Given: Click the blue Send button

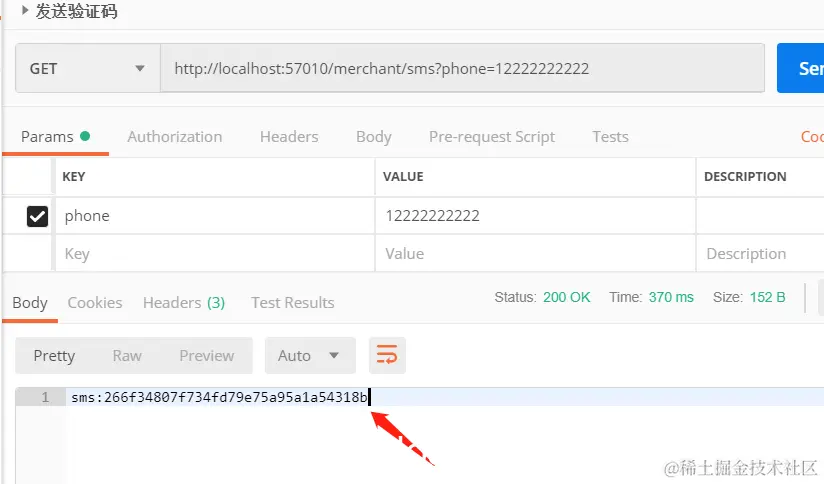Looking at the screenshot, I should click(x=801, y=68).
